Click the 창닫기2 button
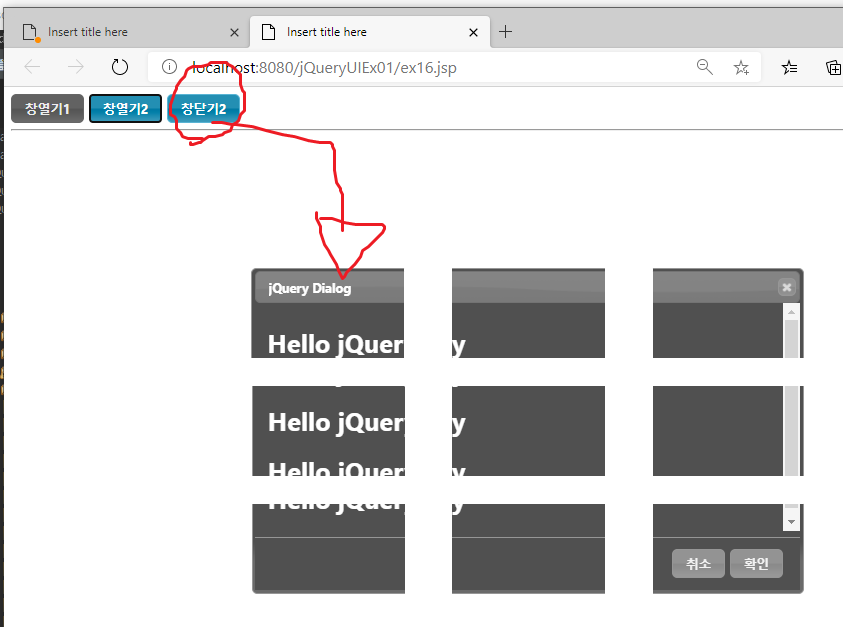 point(203,109)
